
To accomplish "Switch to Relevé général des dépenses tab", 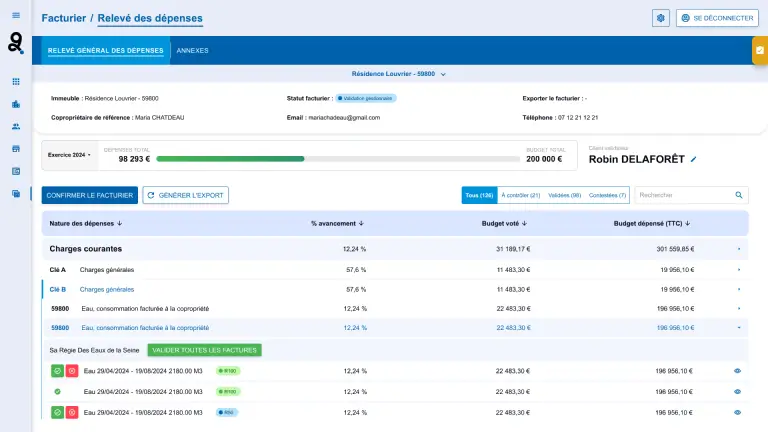I will [105, 50].
